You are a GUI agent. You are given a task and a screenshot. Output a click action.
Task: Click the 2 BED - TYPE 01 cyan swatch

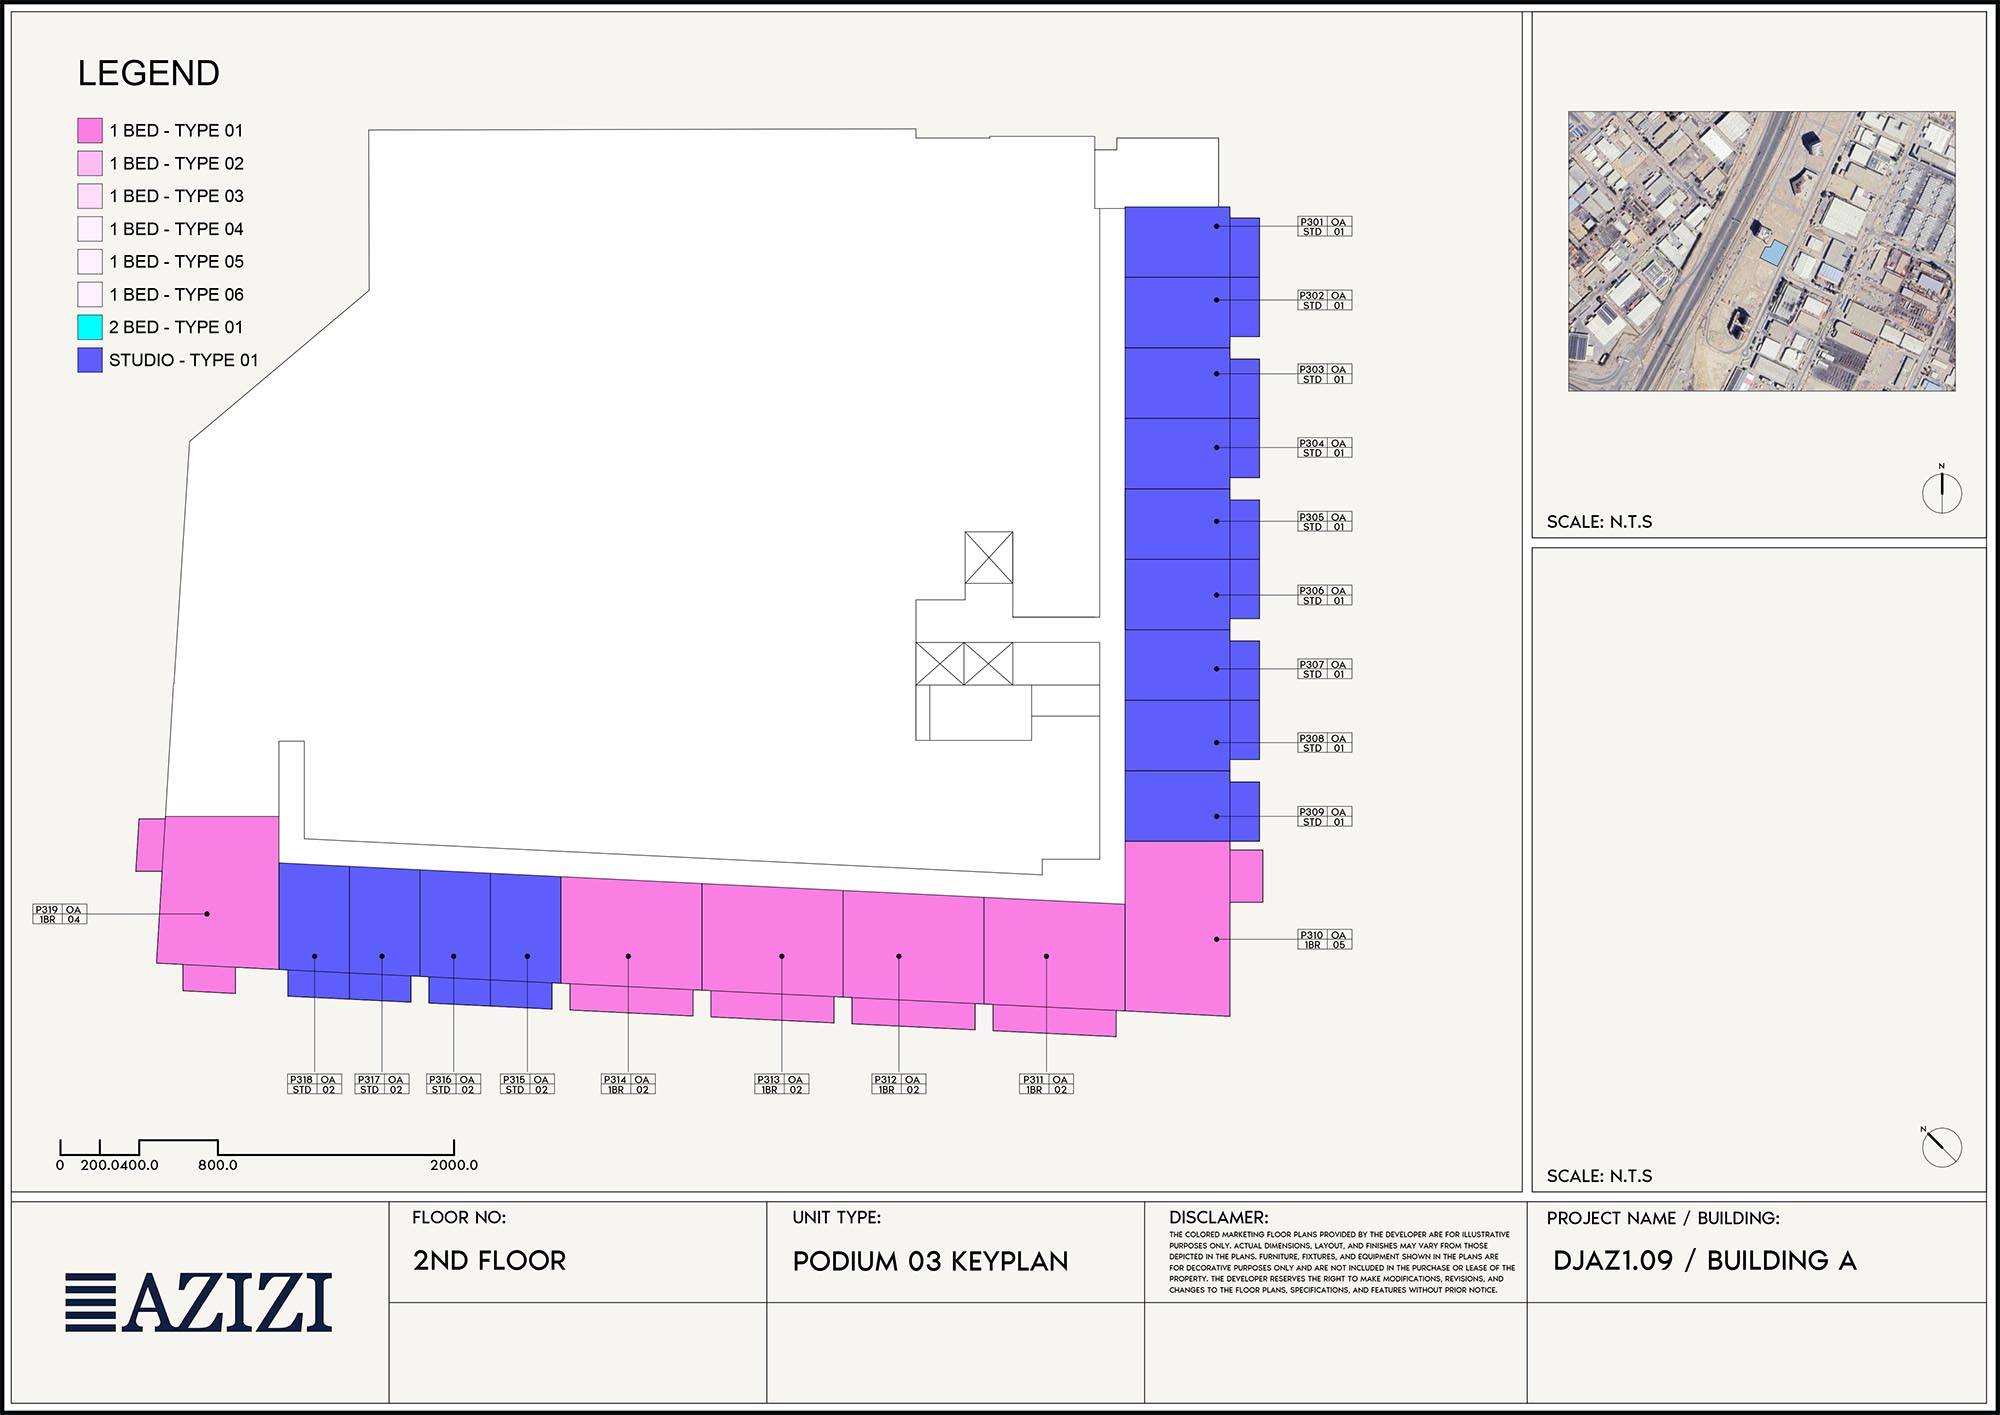click(x=90, y=327)
